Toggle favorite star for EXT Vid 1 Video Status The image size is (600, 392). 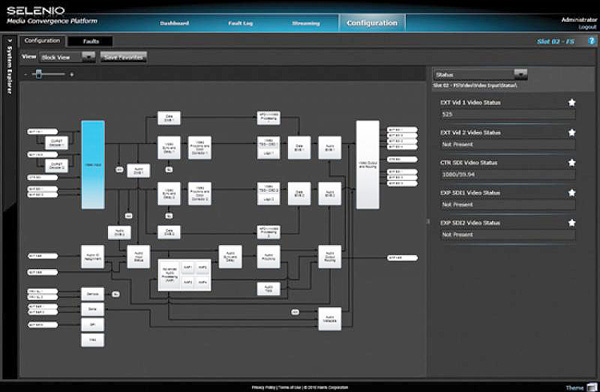click(572, 102)
